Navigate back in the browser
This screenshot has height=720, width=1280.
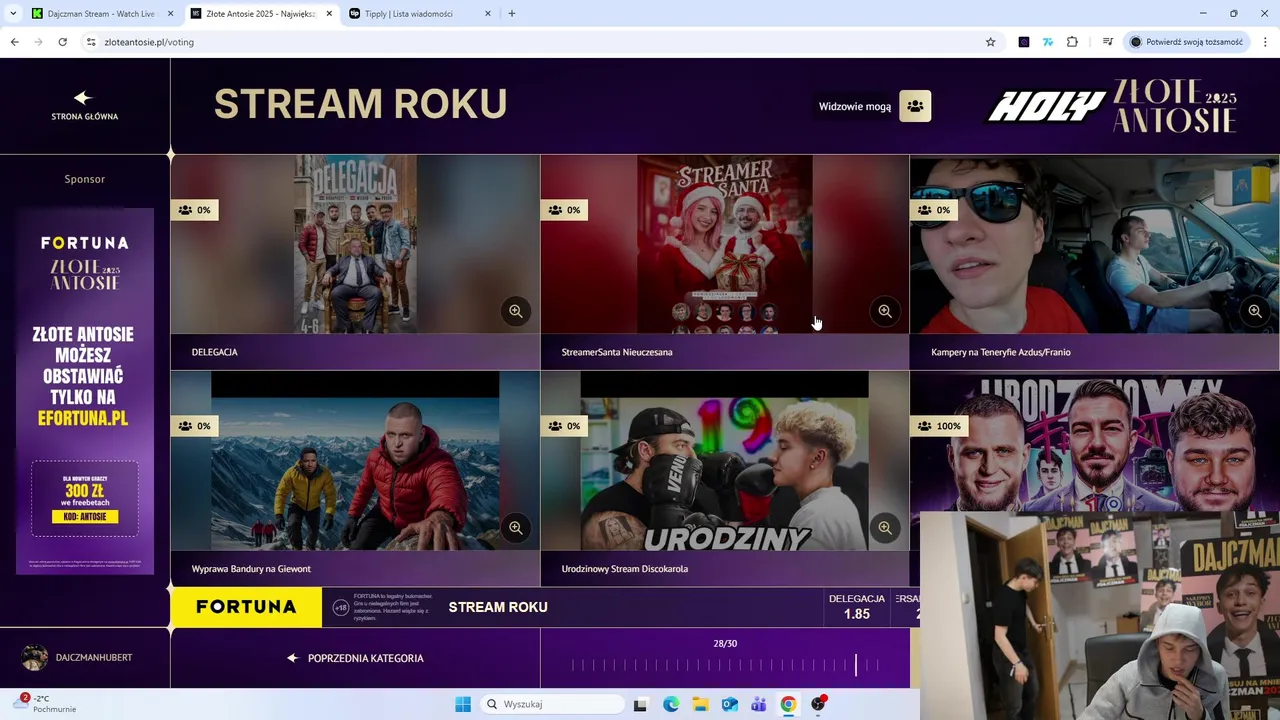[x=14, y=42]
